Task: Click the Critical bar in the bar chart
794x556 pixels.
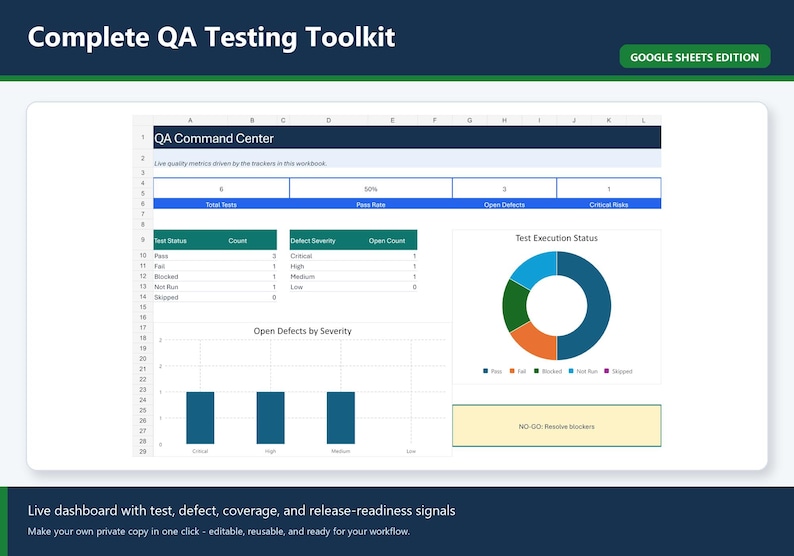Action: pyautogui.click(x=200, y=418)
